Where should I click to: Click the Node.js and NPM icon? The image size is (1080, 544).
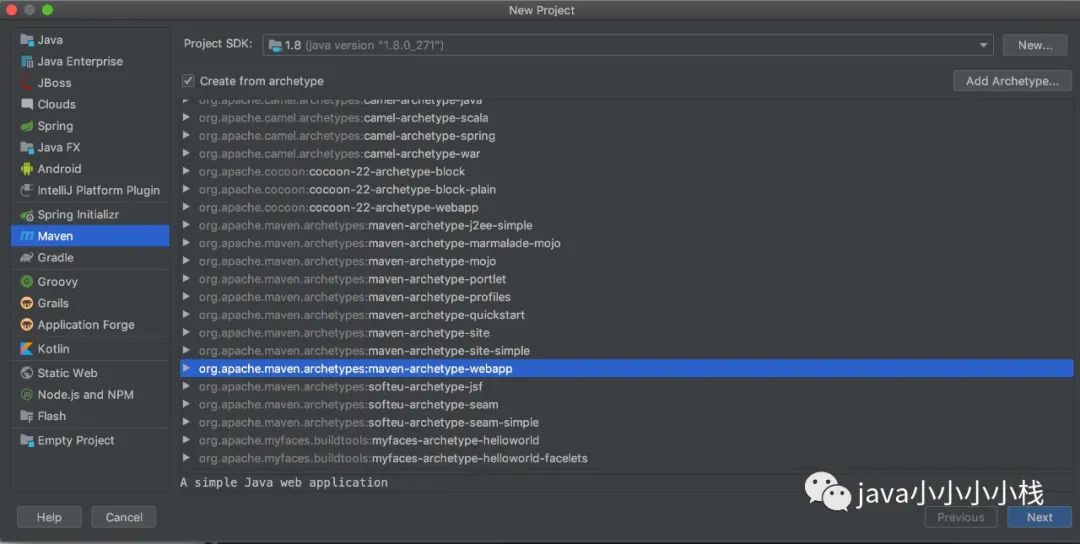point(27,395)
